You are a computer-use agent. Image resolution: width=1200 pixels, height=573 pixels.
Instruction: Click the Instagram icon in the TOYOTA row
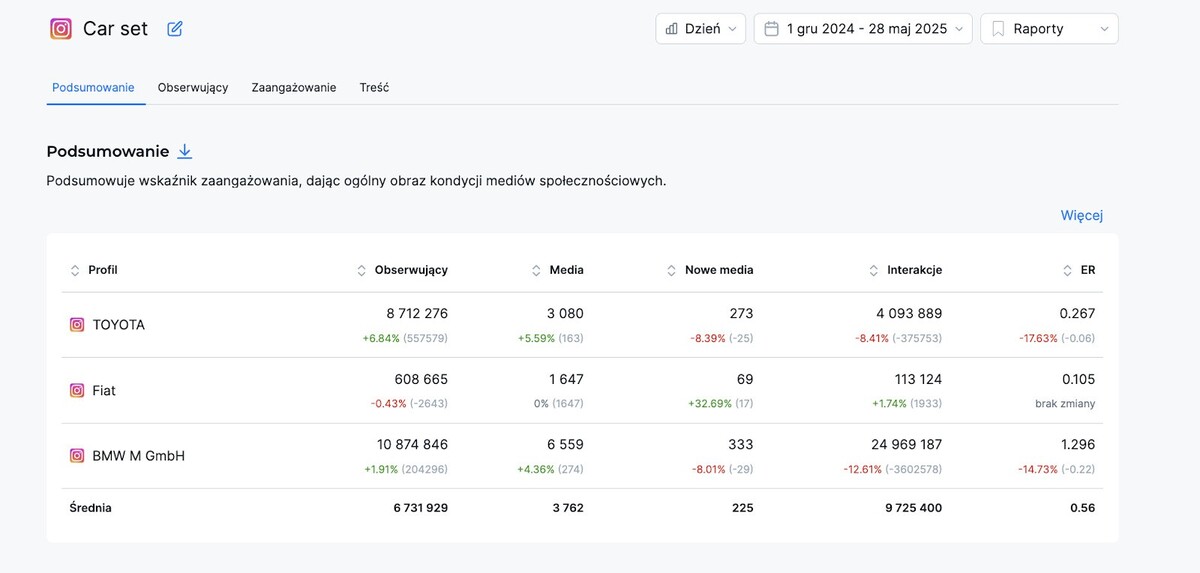77,325
